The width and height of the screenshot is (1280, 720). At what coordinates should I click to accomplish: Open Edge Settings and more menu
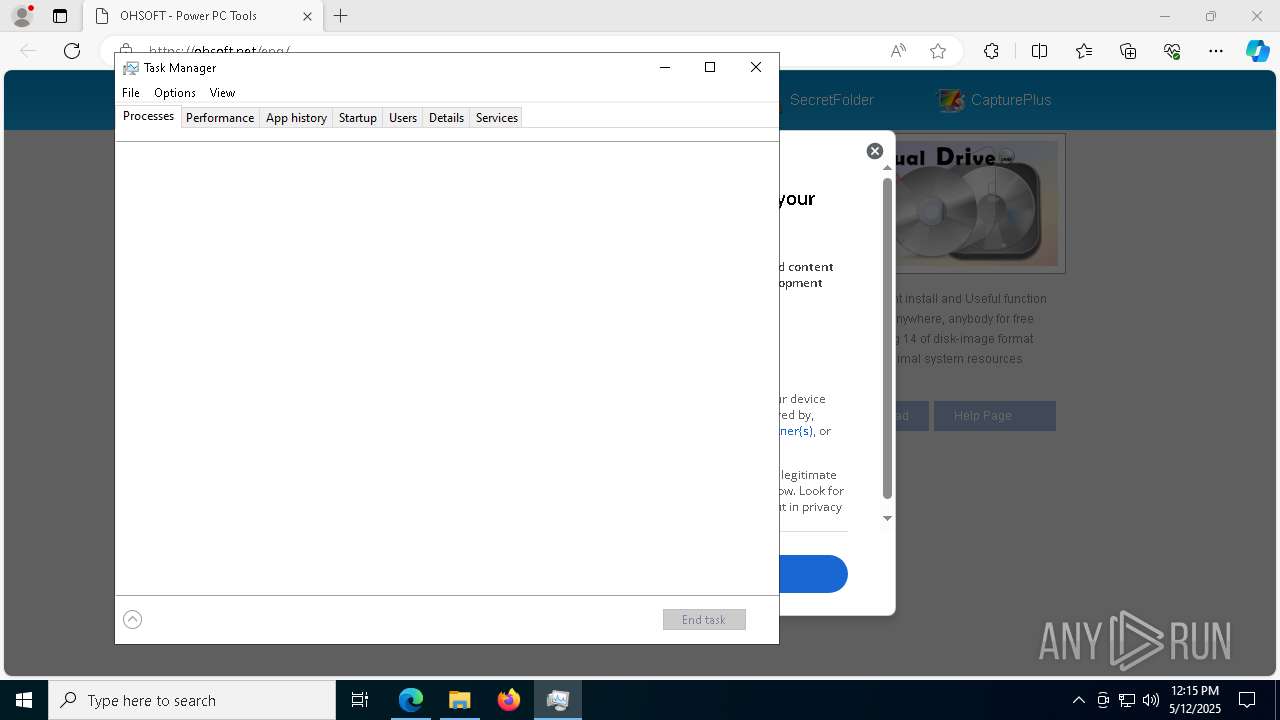tap(1216, 51)
